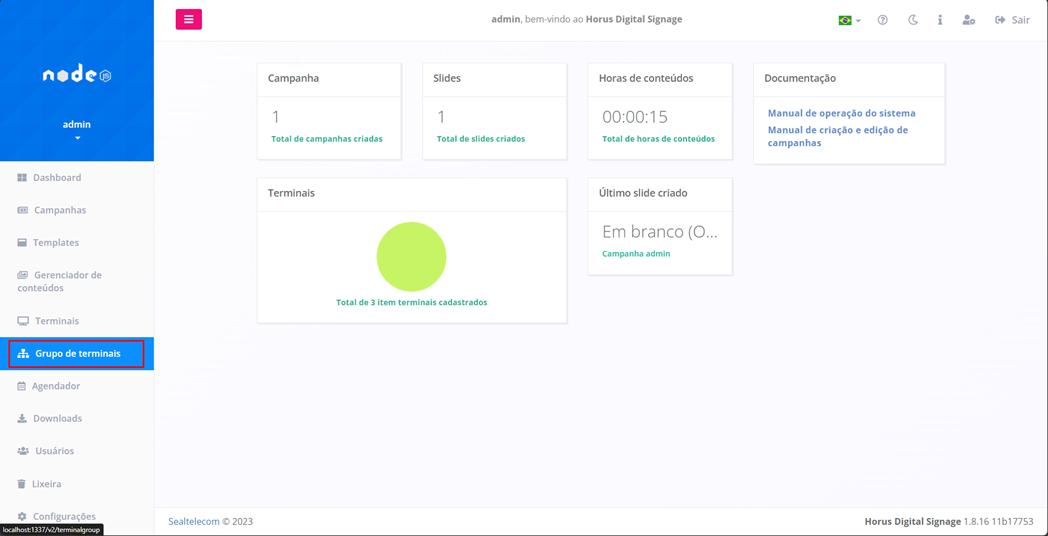The width and height of the screenshot is (1048, 536).
Task: Open the Sealtelecom footer link
Action: [193, 522]
